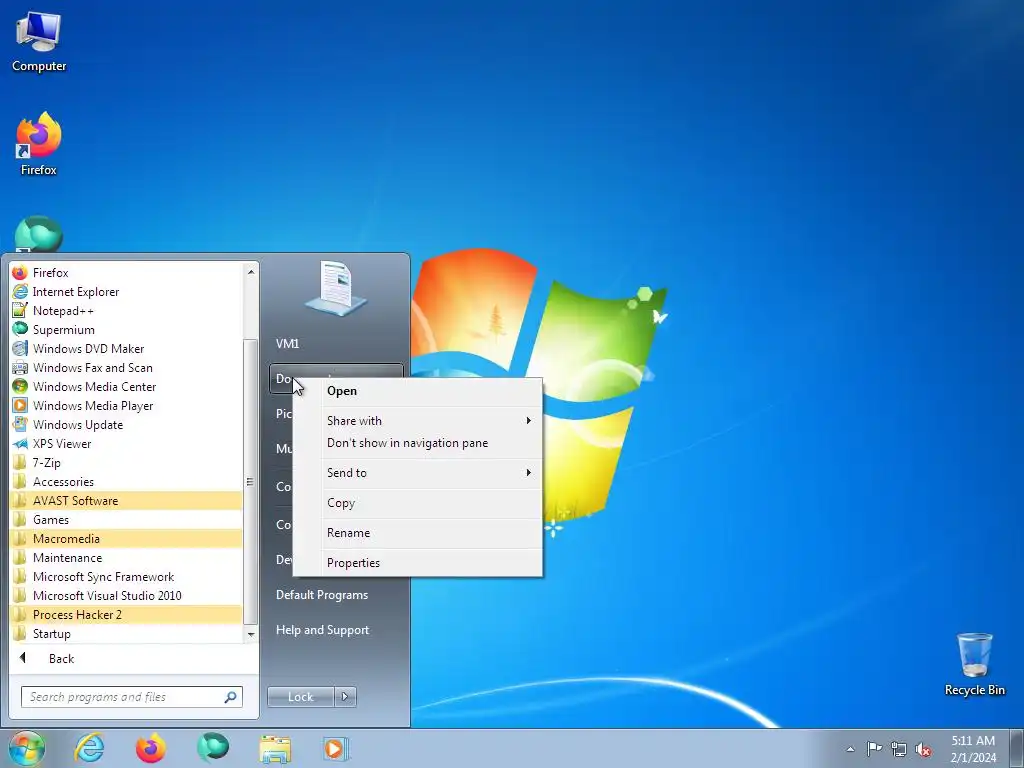
Task: Expand the Microsoft Sync Framework folder
Action: coord(125,576)
